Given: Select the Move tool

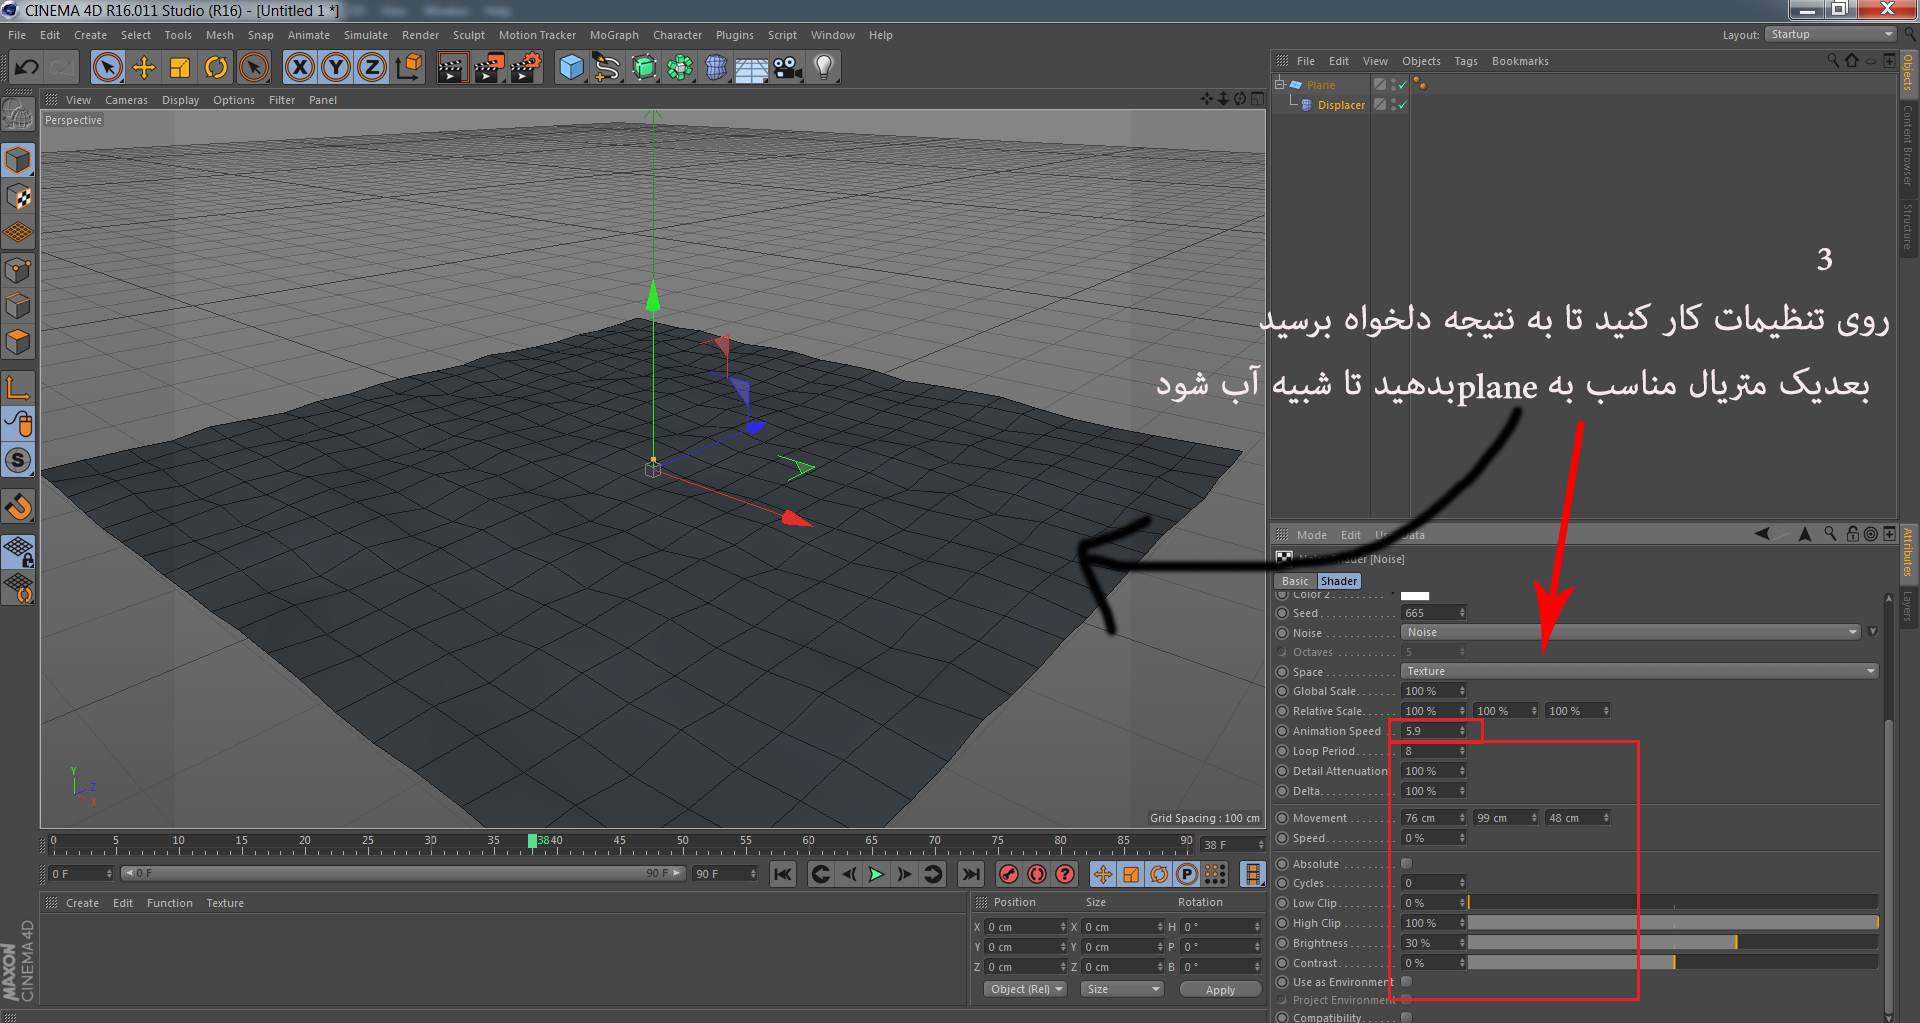Looking at the screenshot, I should [x=144, y=68].
